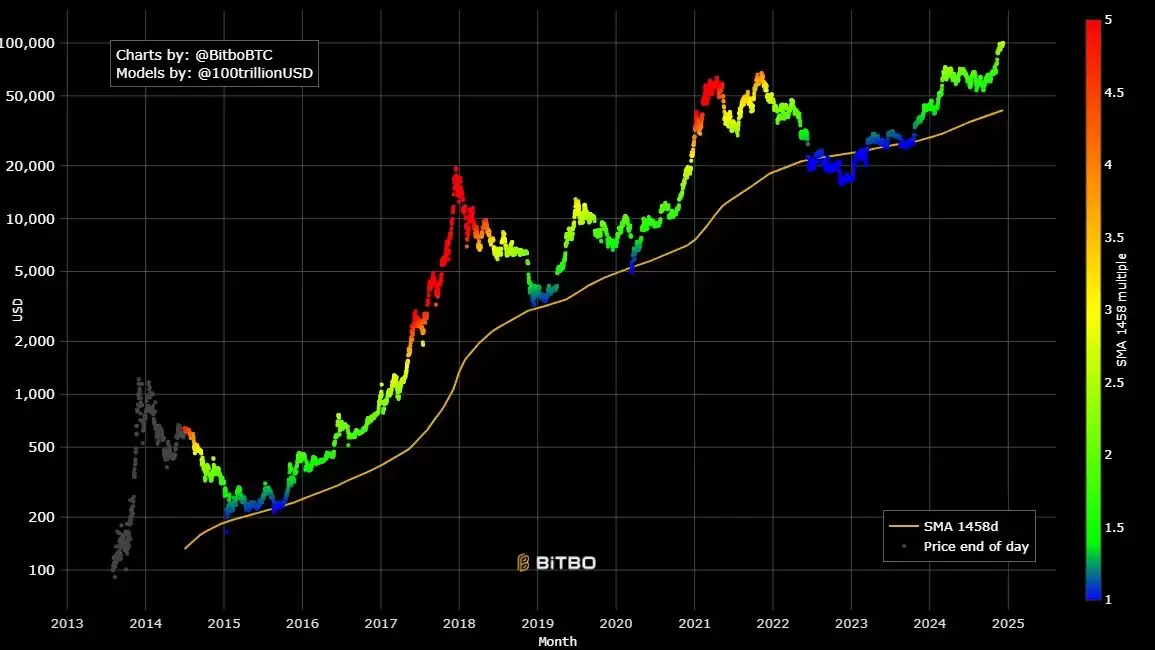The width and height of the screenshot is (1155, 650).
Task: Click the Month x-axis title
Action: coord(557,641)
